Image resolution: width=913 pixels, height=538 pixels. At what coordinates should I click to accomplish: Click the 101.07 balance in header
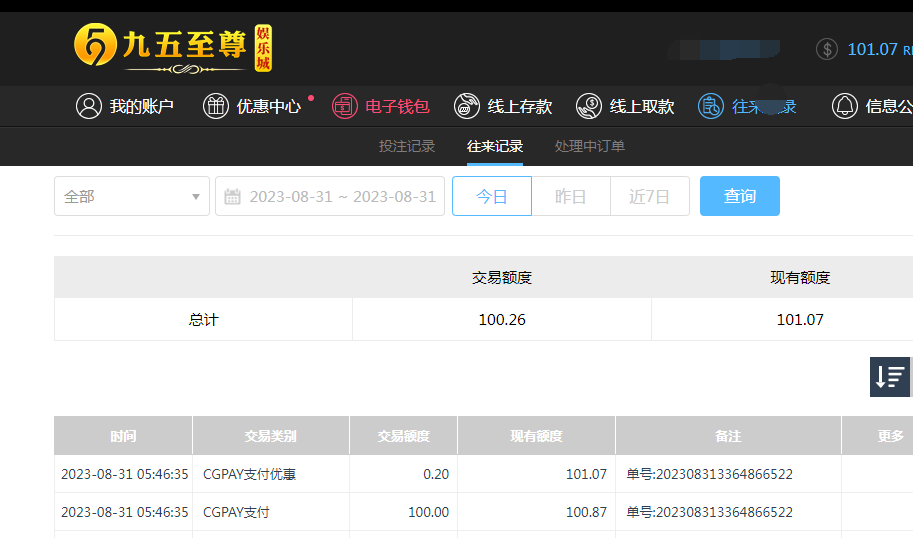point(872,49)
